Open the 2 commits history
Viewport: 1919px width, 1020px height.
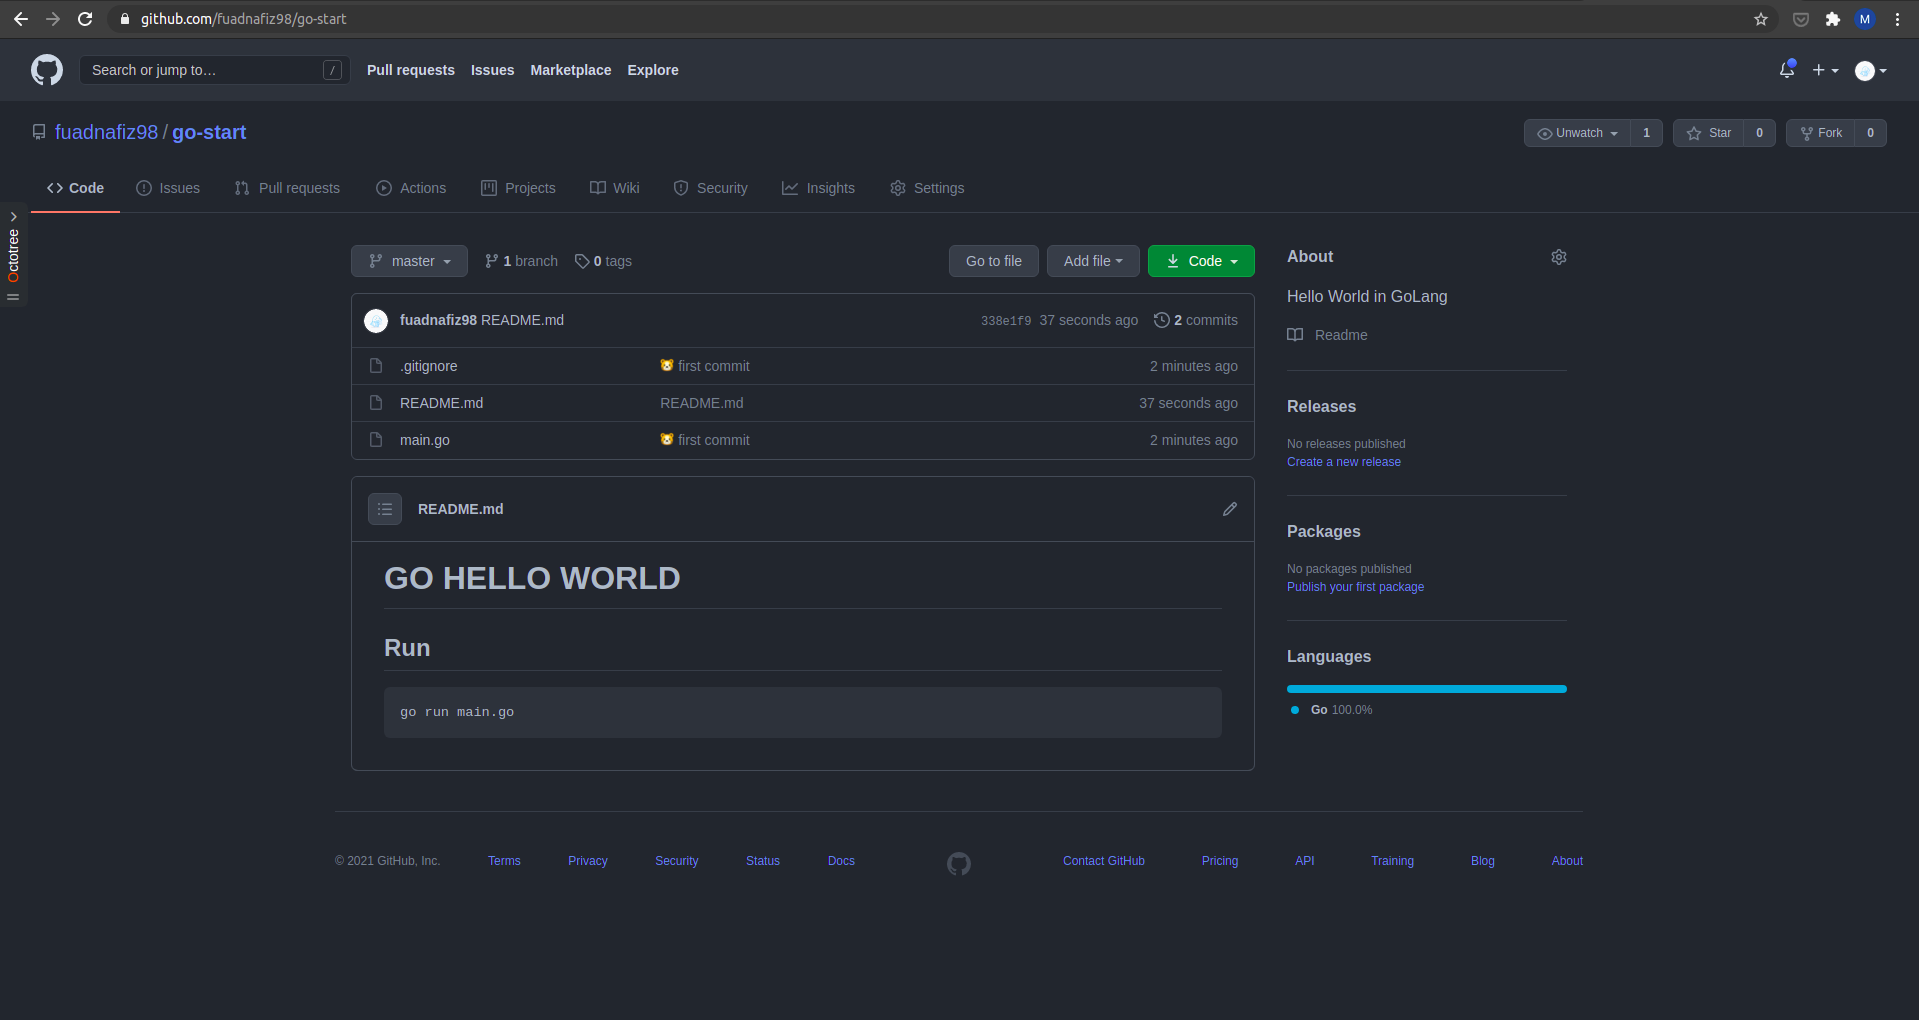point(1196,320)
